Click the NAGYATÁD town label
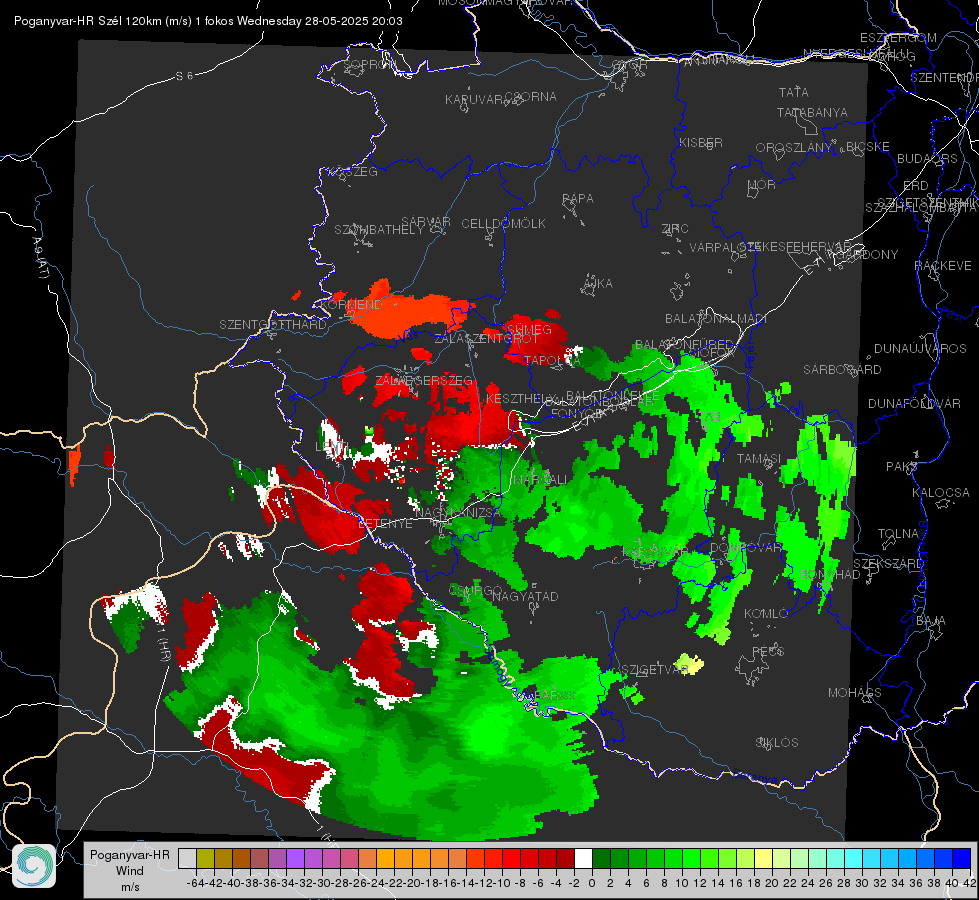The image size is (979, 900). [525, 596]
